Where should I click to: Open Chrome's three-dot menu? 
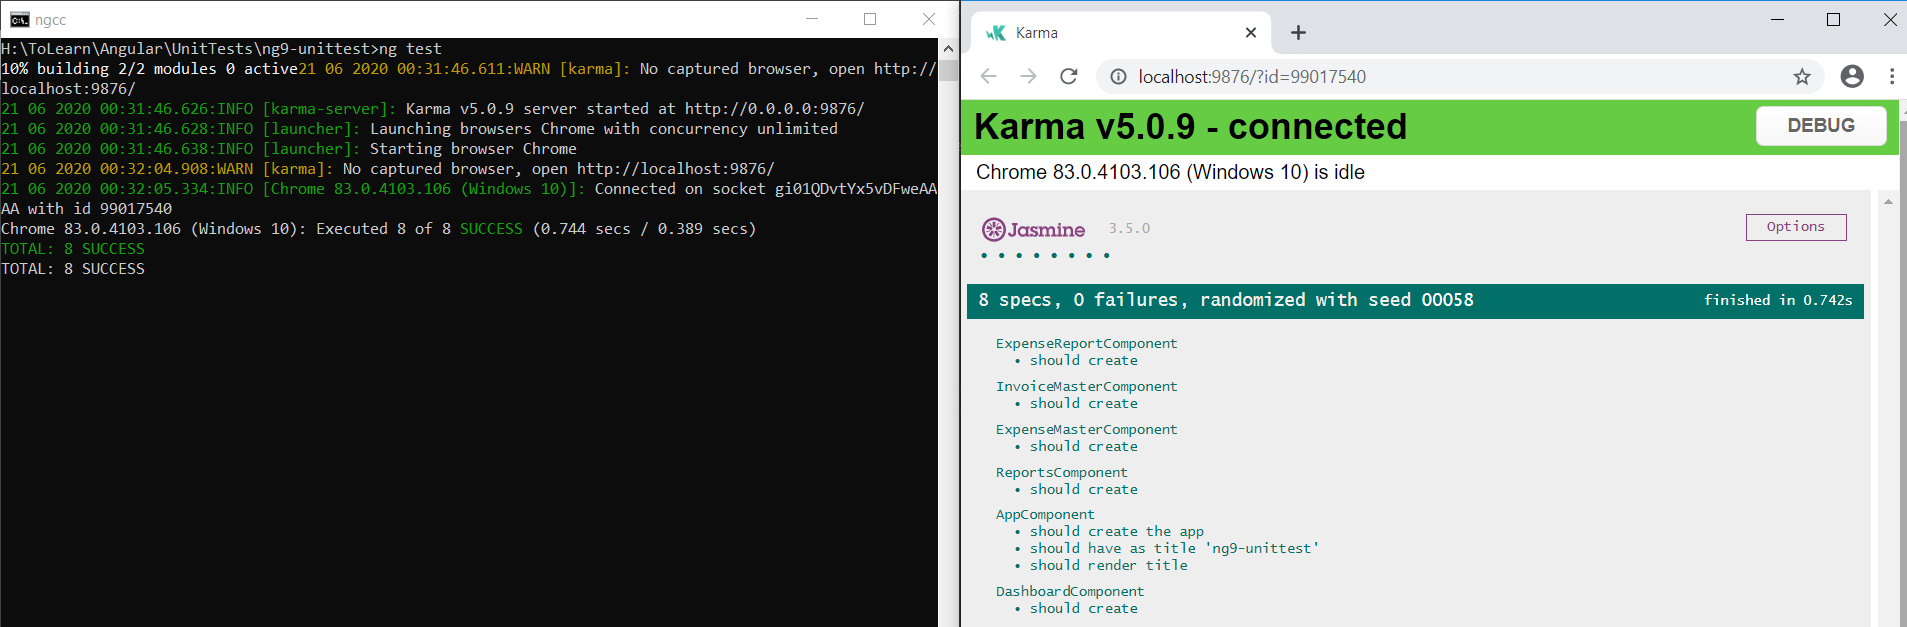pos(1891,77)
